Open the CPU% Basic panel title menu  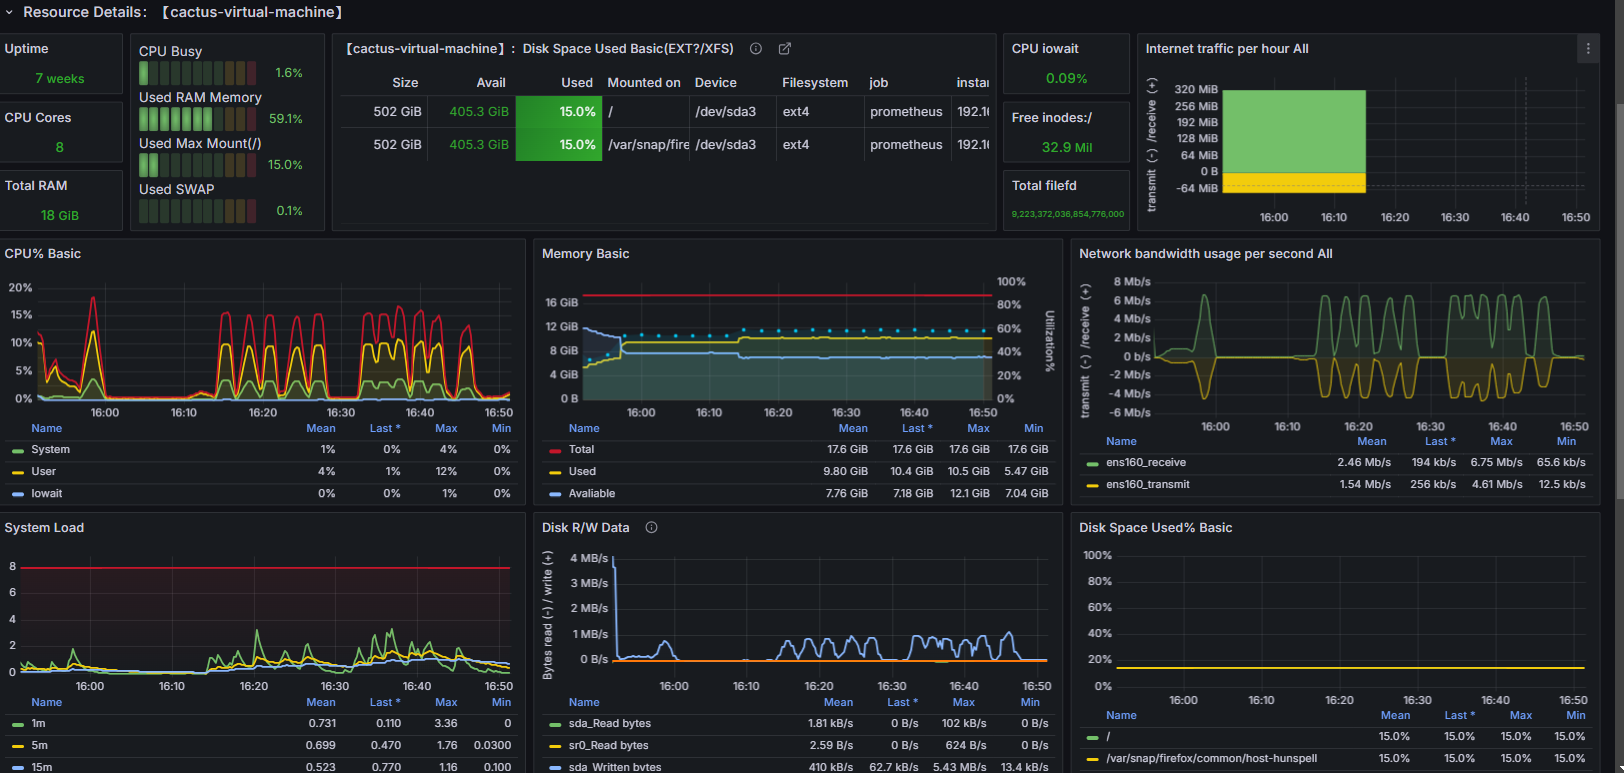click(43, 254)
